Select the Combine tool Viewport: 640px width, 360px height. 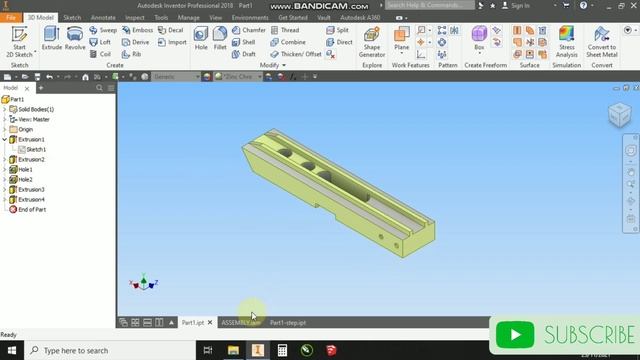click(288, 42)
